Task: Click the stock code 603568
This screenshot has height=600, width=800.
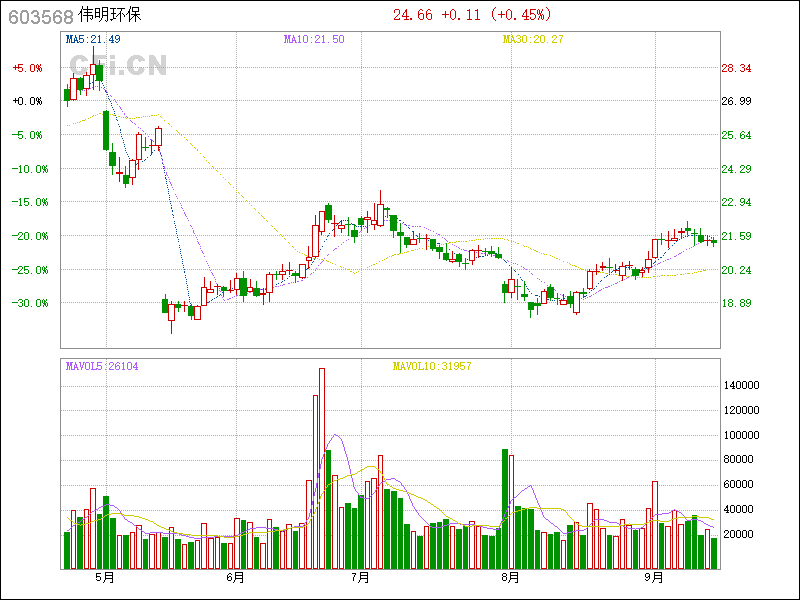Action: pyautogui.click(x=38, y=15)
